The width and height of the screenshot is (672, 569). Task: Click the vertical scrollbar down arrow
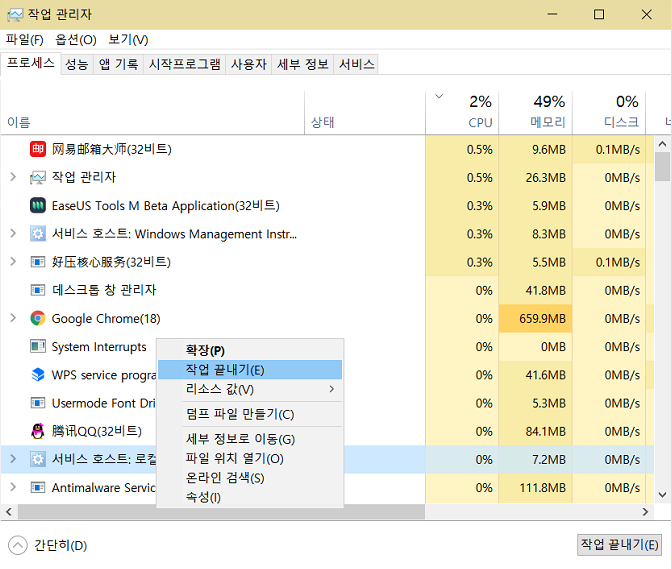click(663, 495)
